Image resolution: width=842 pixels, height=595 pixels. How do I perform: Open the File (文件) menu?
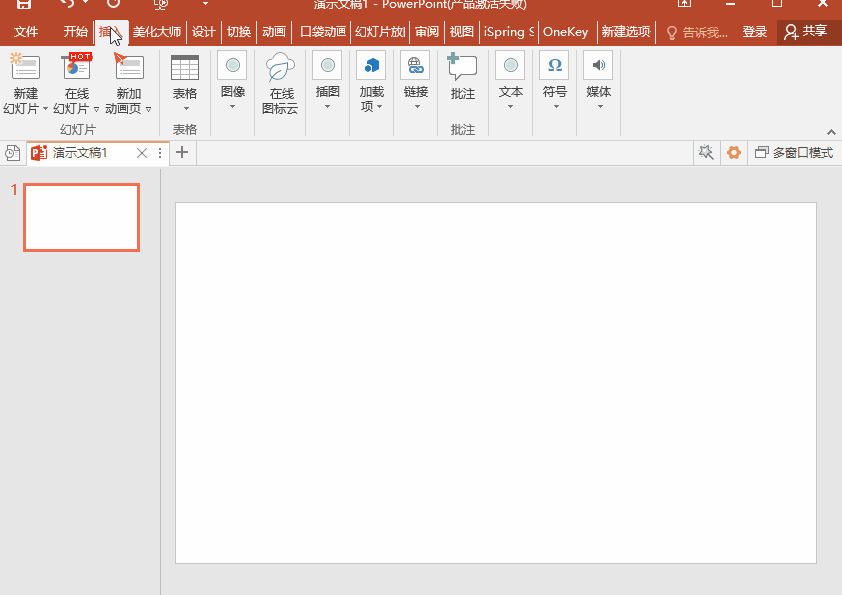click(x=26, y=32)
